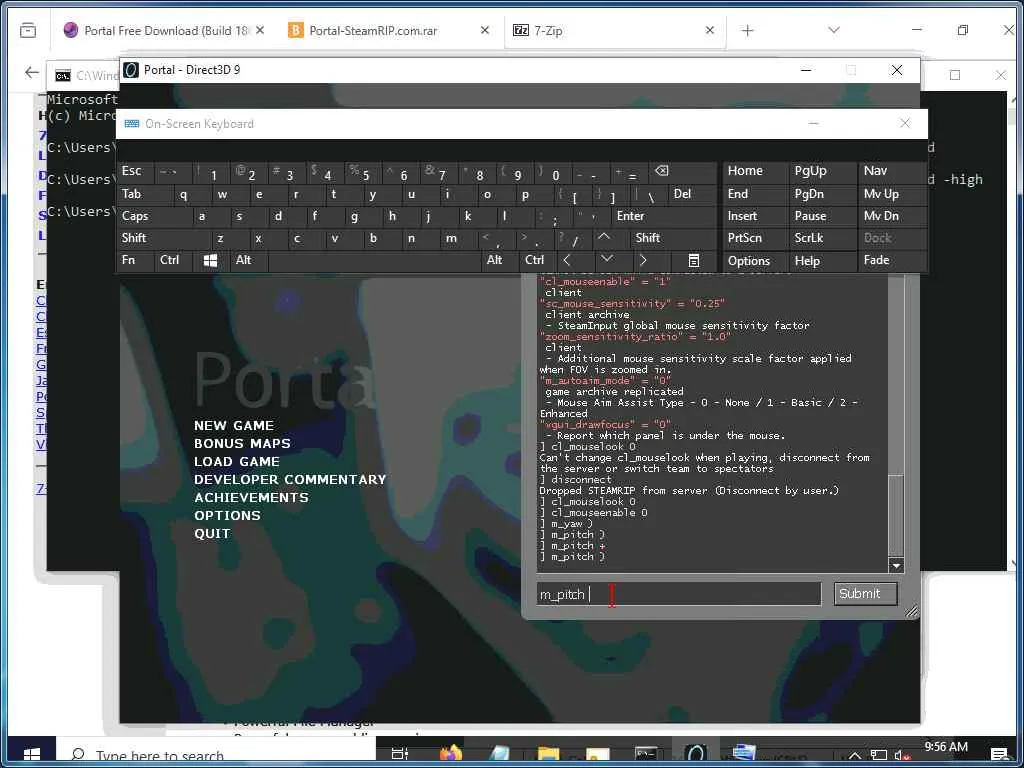
Task: Tap the End key on keyboard
Action: tap(755, 194)
